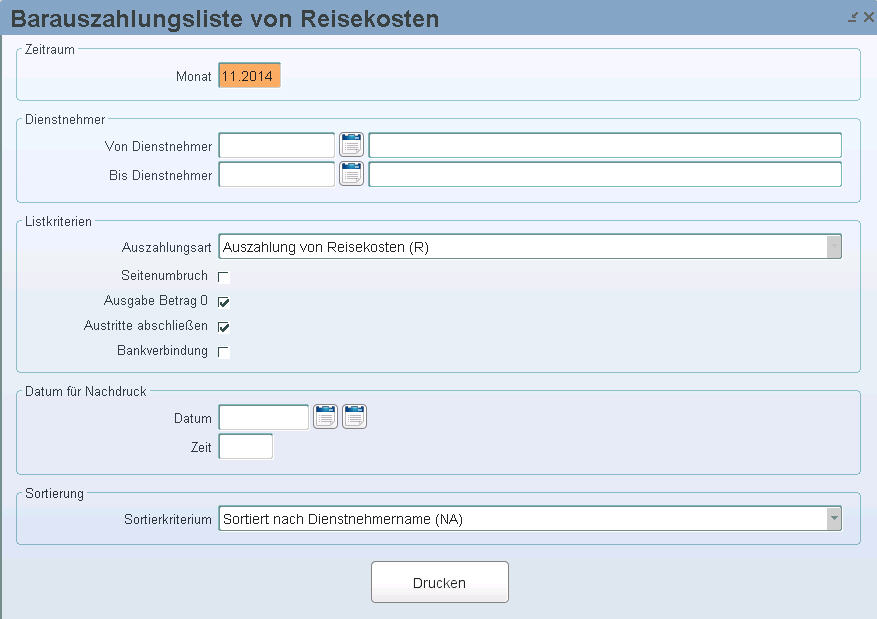Click the Zeit input field
Image resolution: width=877 pixels, height=619 pixels.
coord(246,446)
